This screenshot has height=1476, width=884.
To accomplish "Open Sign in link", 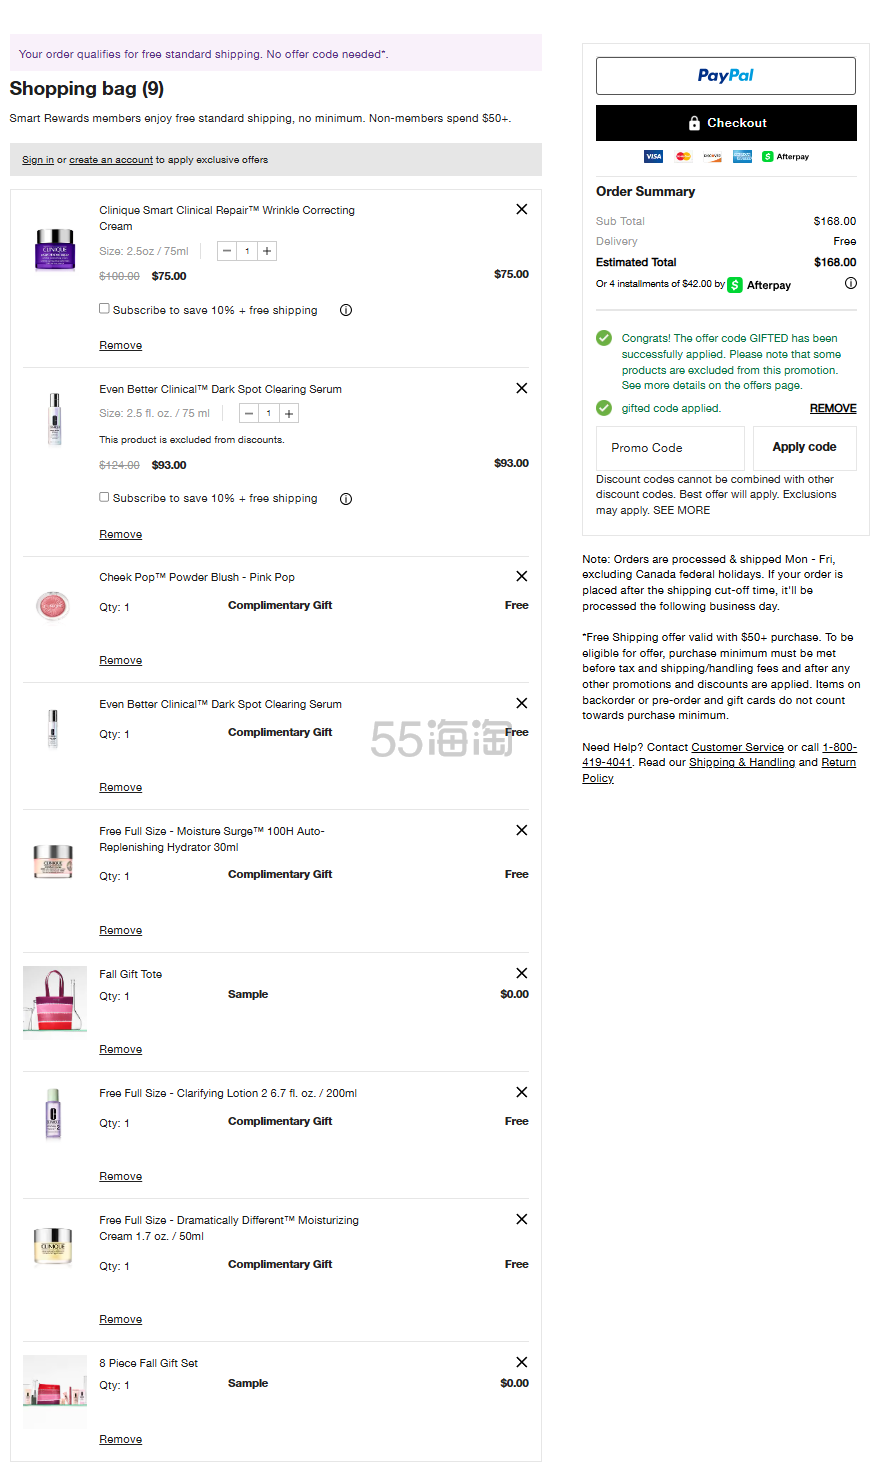I will (x=38, y=160).
